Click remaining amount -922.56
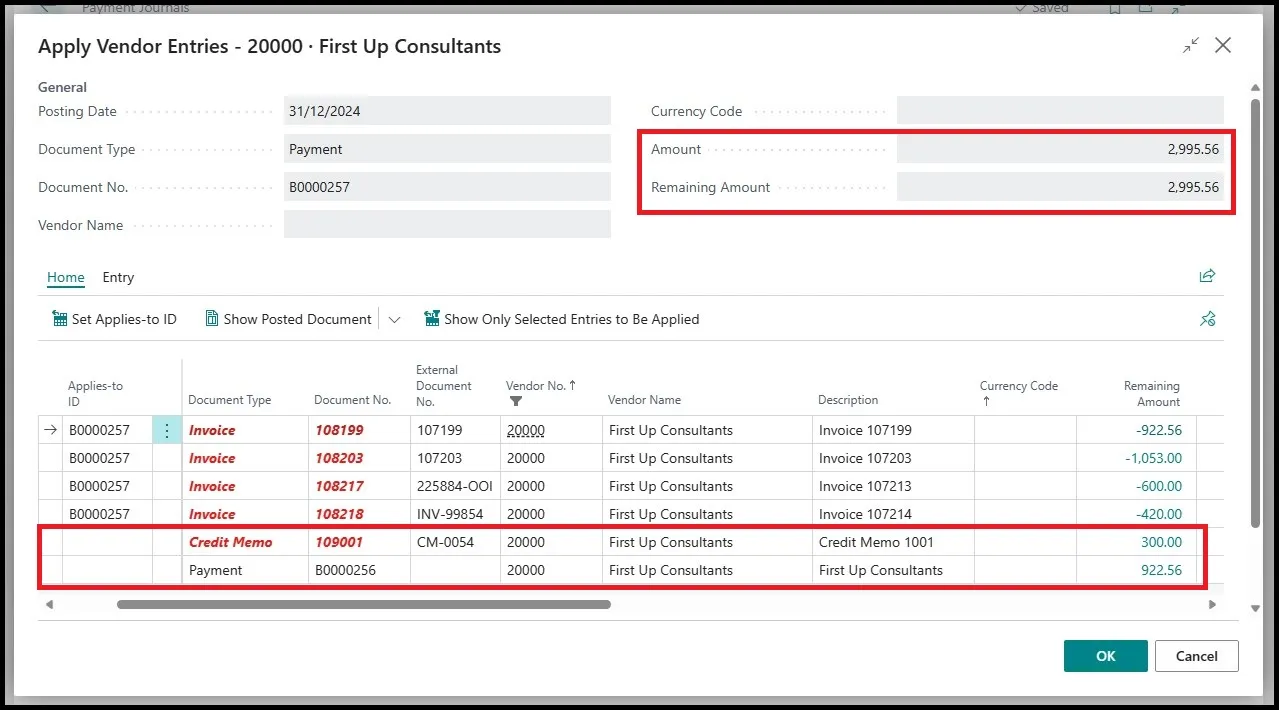Image resolution: width=1279 pixels, height=710 pixels. coord(1158,430)
